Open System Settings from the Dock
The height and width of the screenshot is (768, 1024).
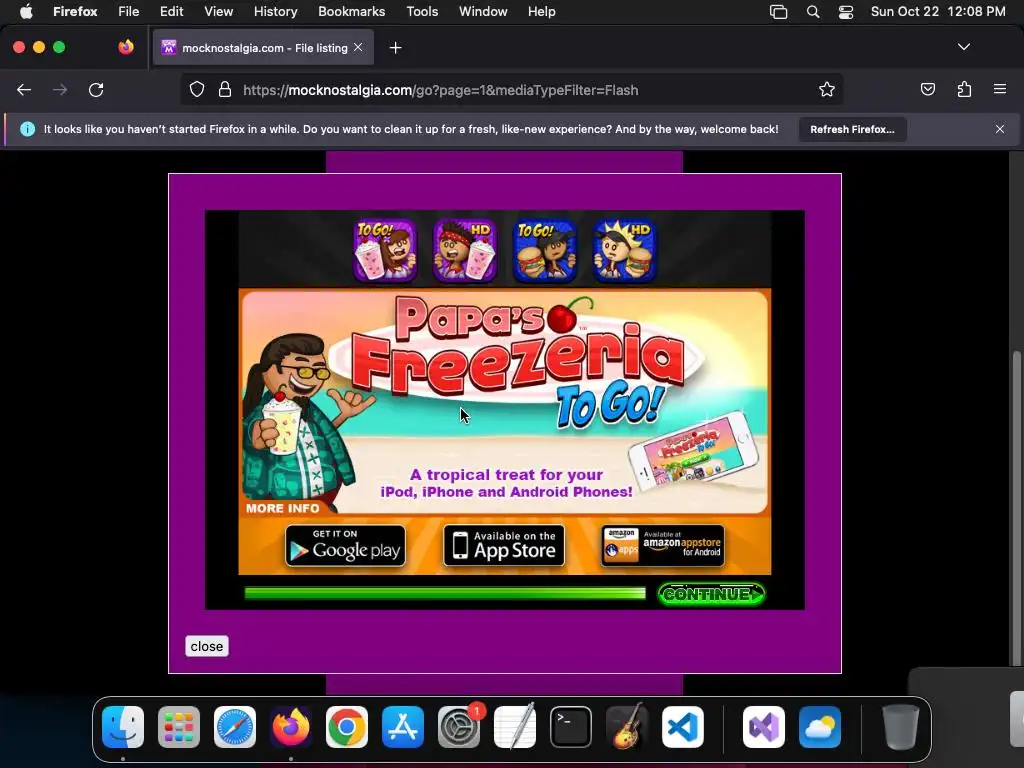[x=459, y=727]
